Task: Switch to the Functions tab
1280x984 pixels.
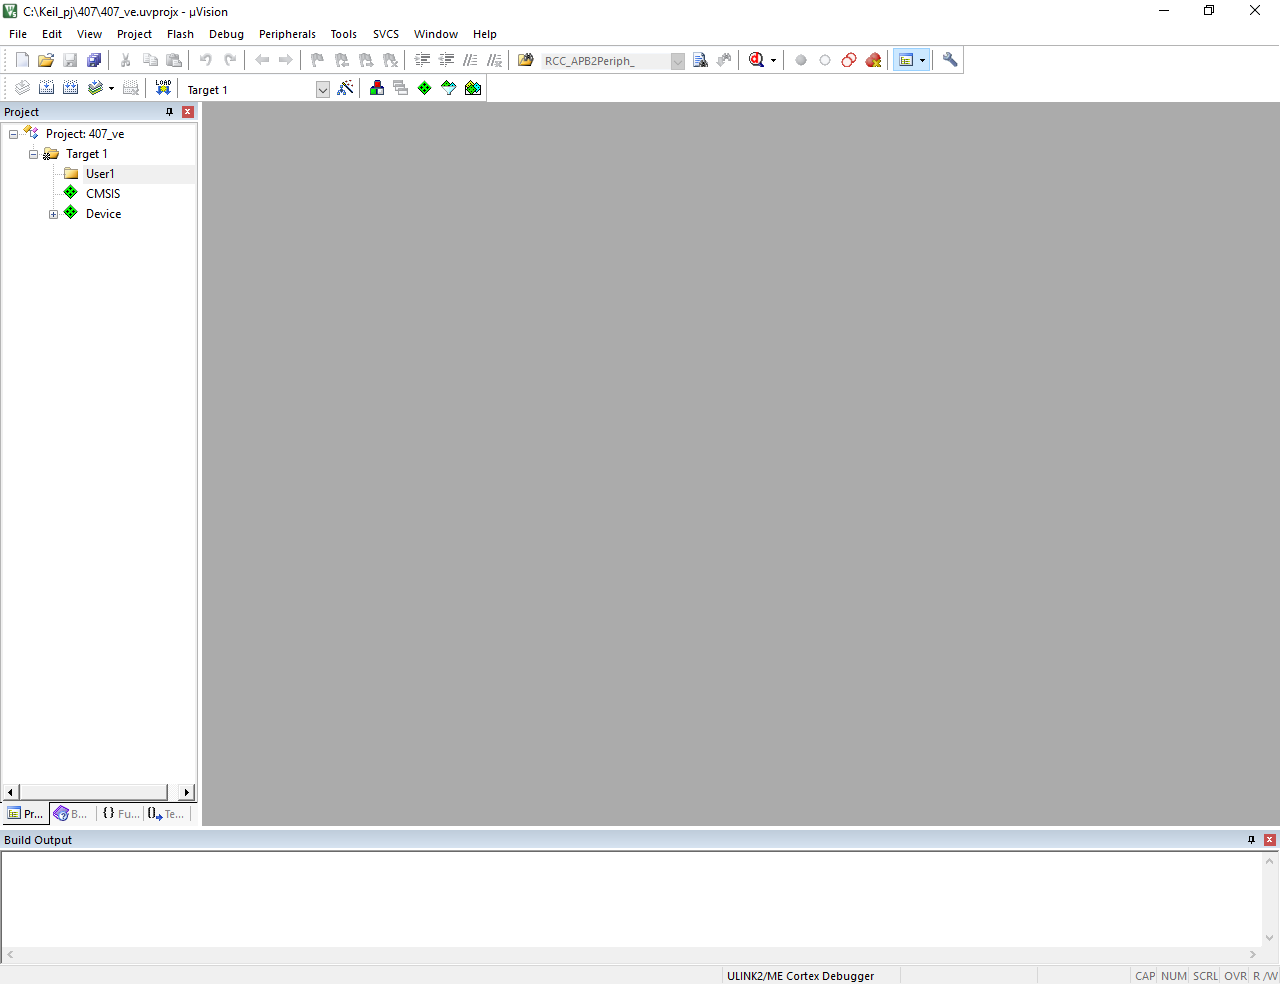Action: pyautogui.click(x=120, y=814)
